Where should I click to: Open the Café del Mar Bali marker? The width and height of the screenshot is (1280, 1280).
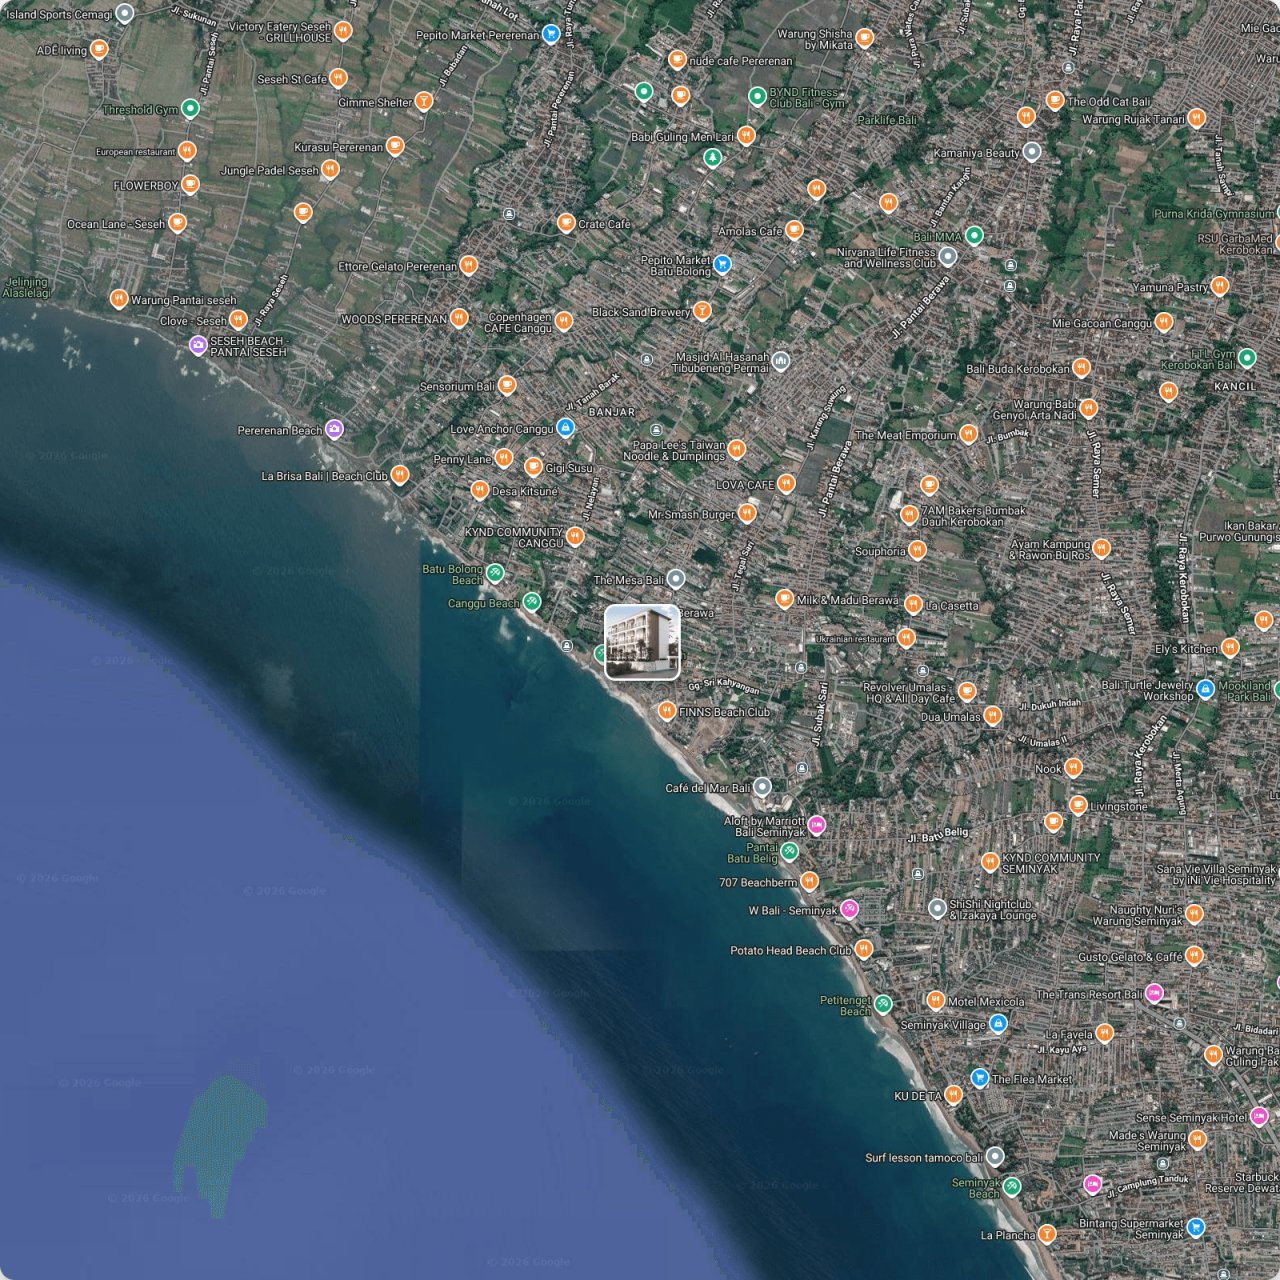click(x=762, y=787)
